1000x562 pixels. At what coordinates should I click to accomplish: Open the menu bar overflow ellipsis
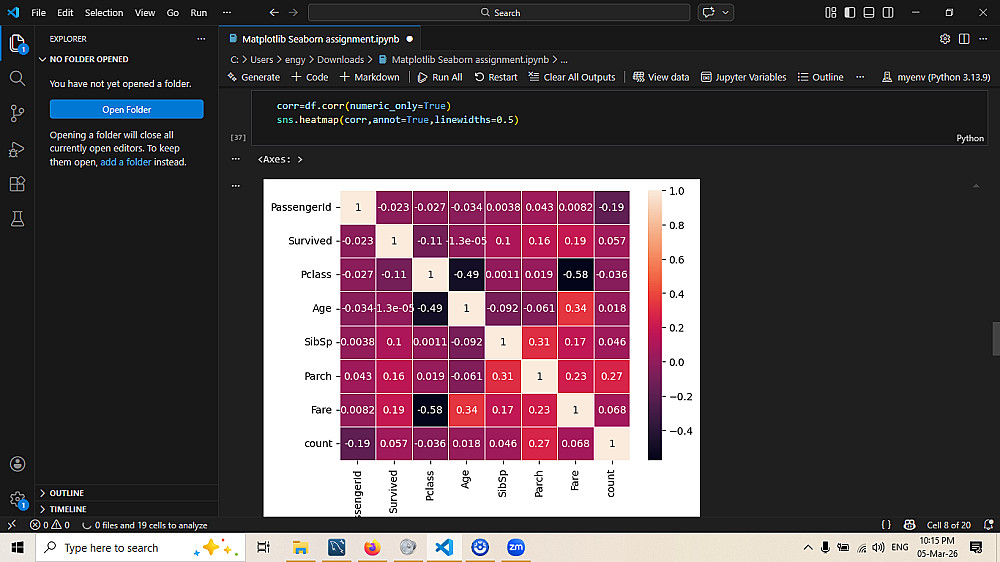[x=226, y=13]
